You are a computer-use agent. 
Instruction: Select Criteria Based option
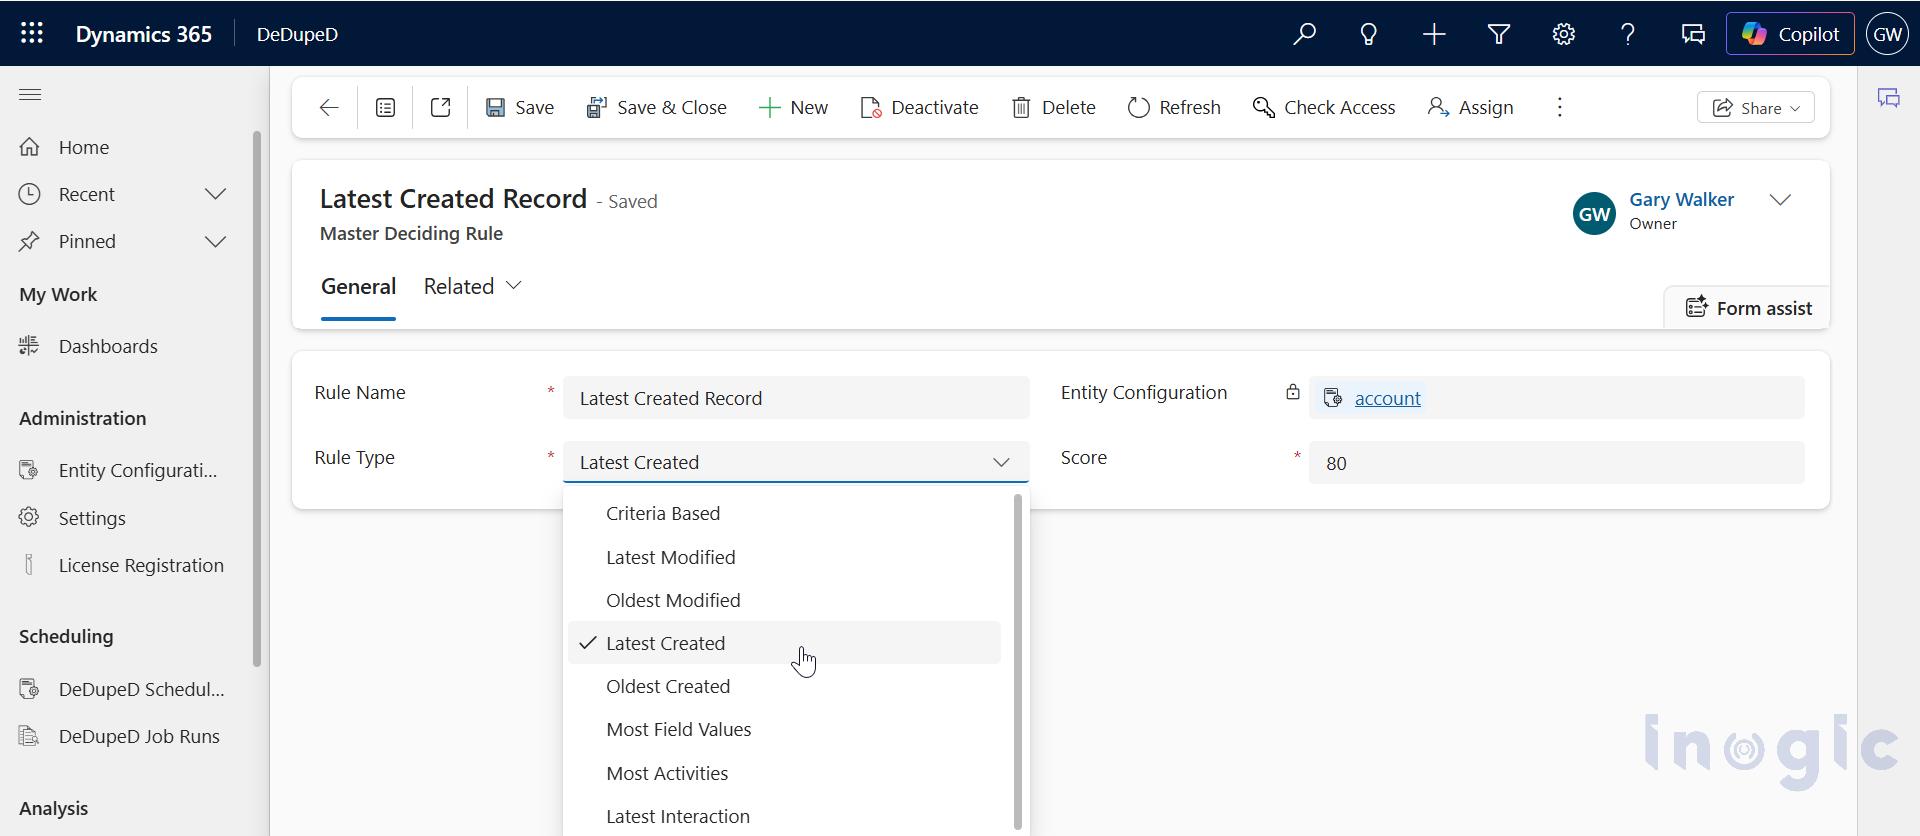point(784,514)
